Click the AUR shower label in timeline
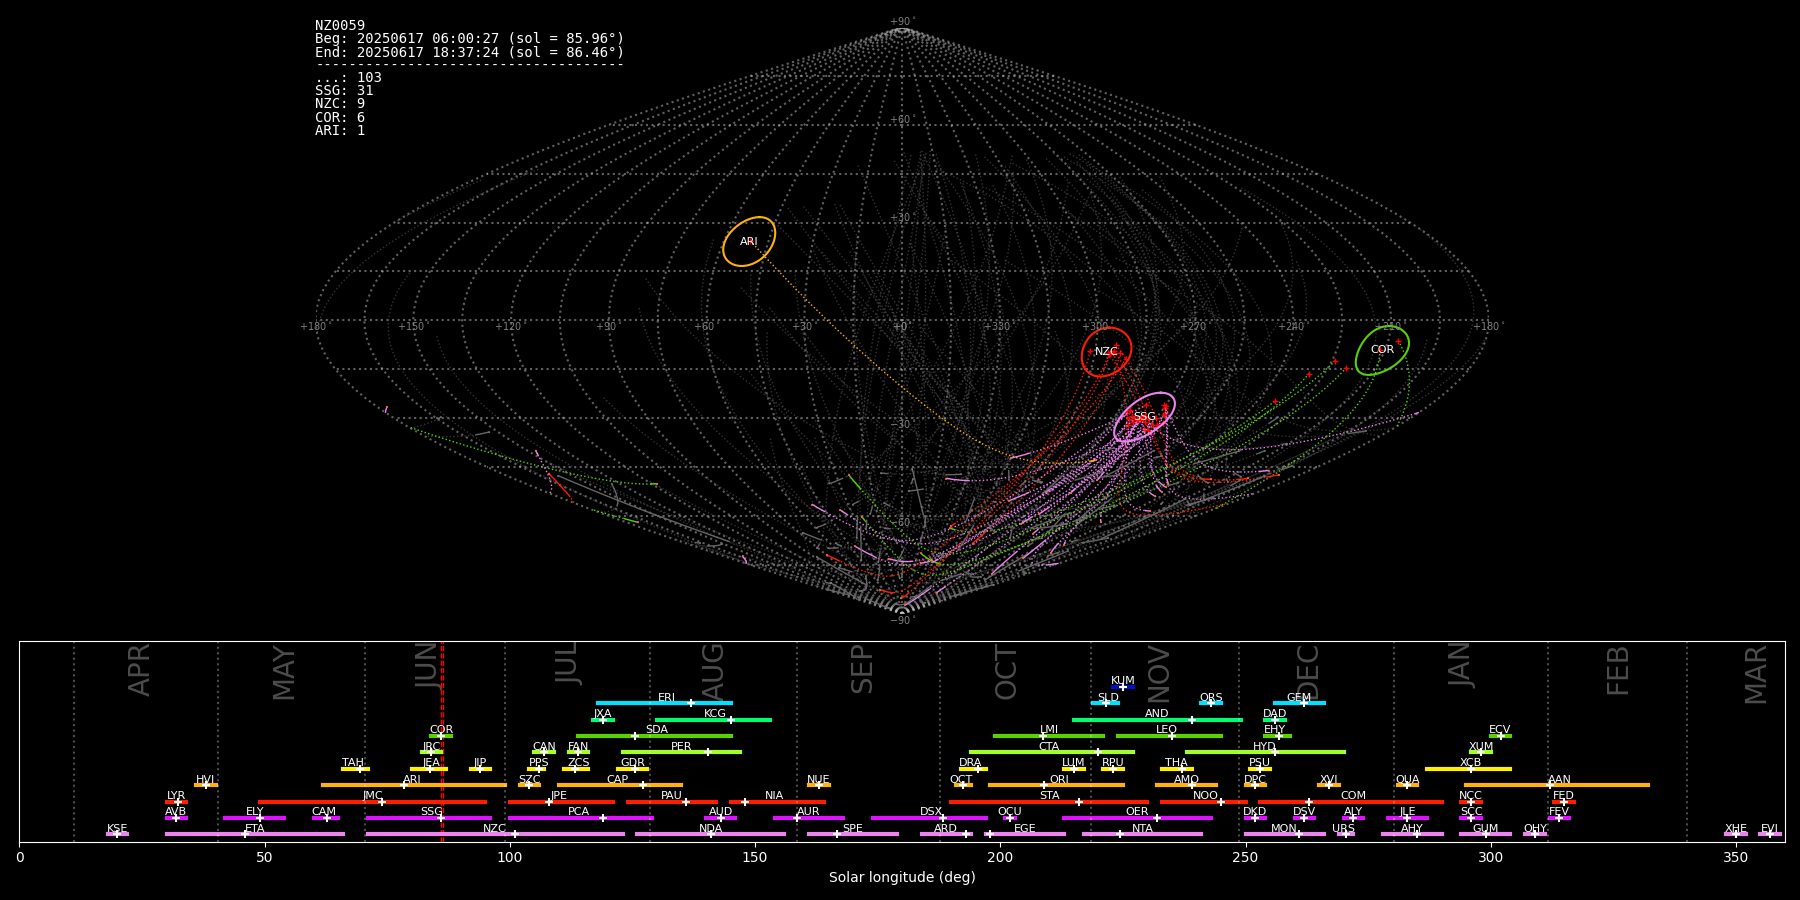The height and width of the screenshot is (900, 1800). 808,812
